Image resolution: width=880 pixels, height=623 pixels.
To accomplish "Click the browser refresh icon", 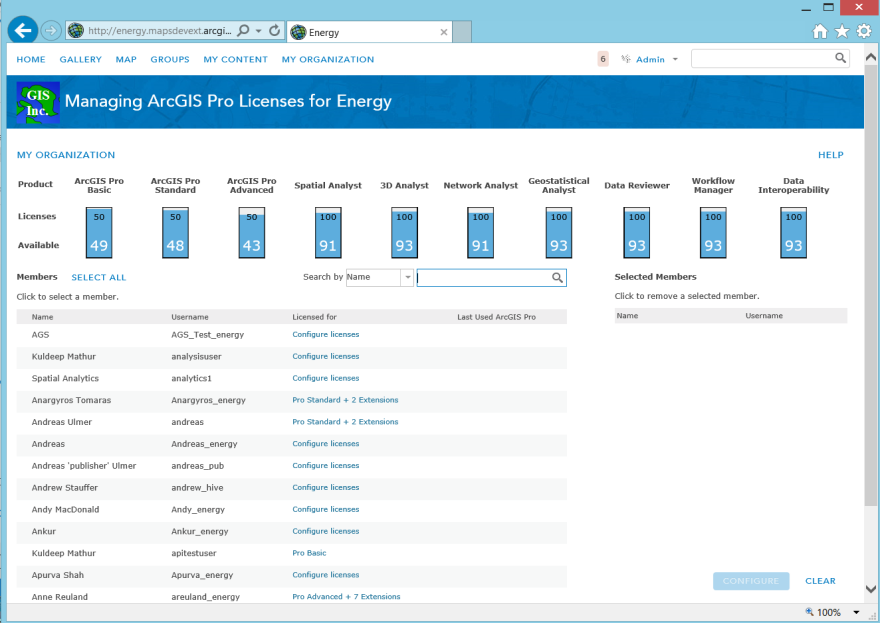I will click(274, 30).
